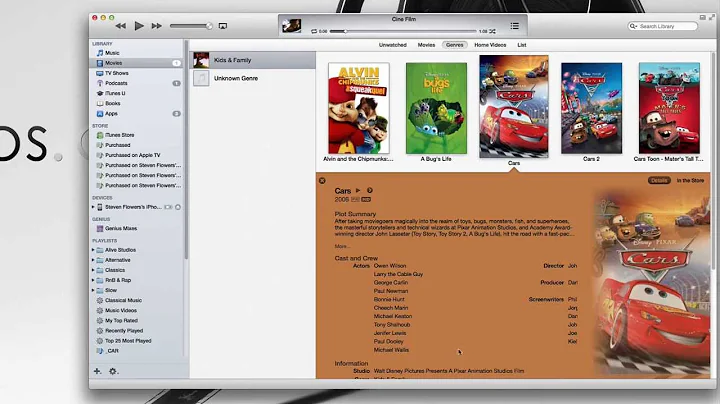Viewport: 720px width, 404px height.
Task: Start playback with the play button
Action: pos(139,26)
